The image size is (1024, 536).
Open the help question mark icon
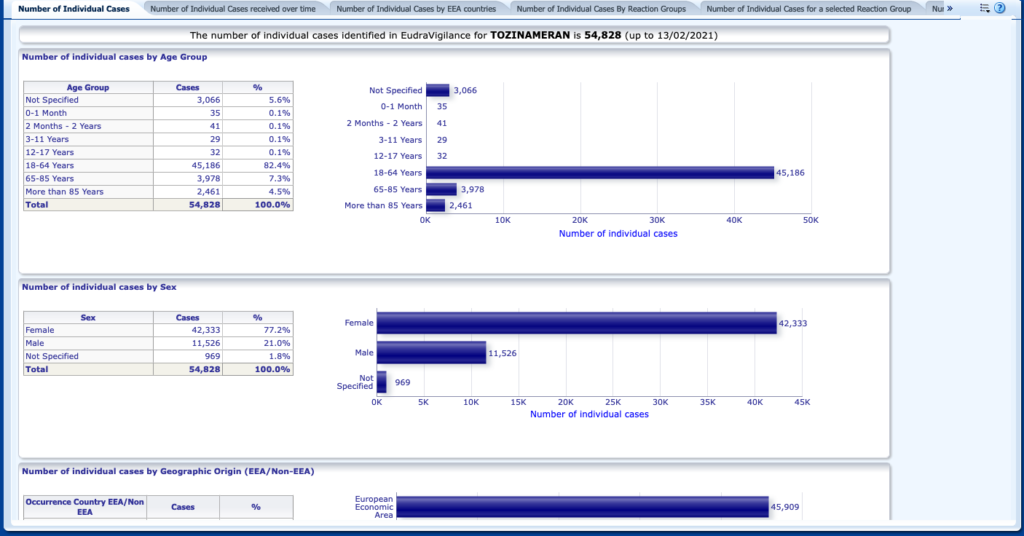pos(999,8)
